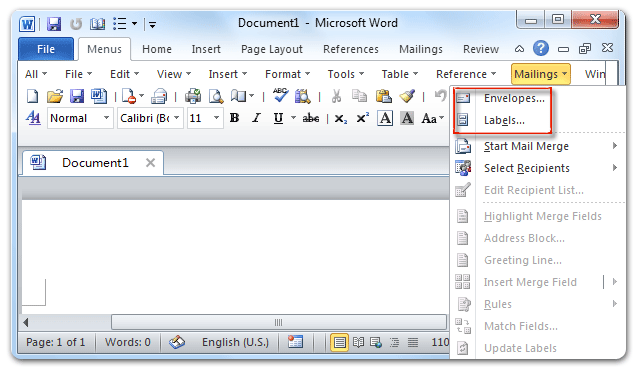
Task: Click the Save disk icon in the Menus toolbar
Action: point(77,96)
